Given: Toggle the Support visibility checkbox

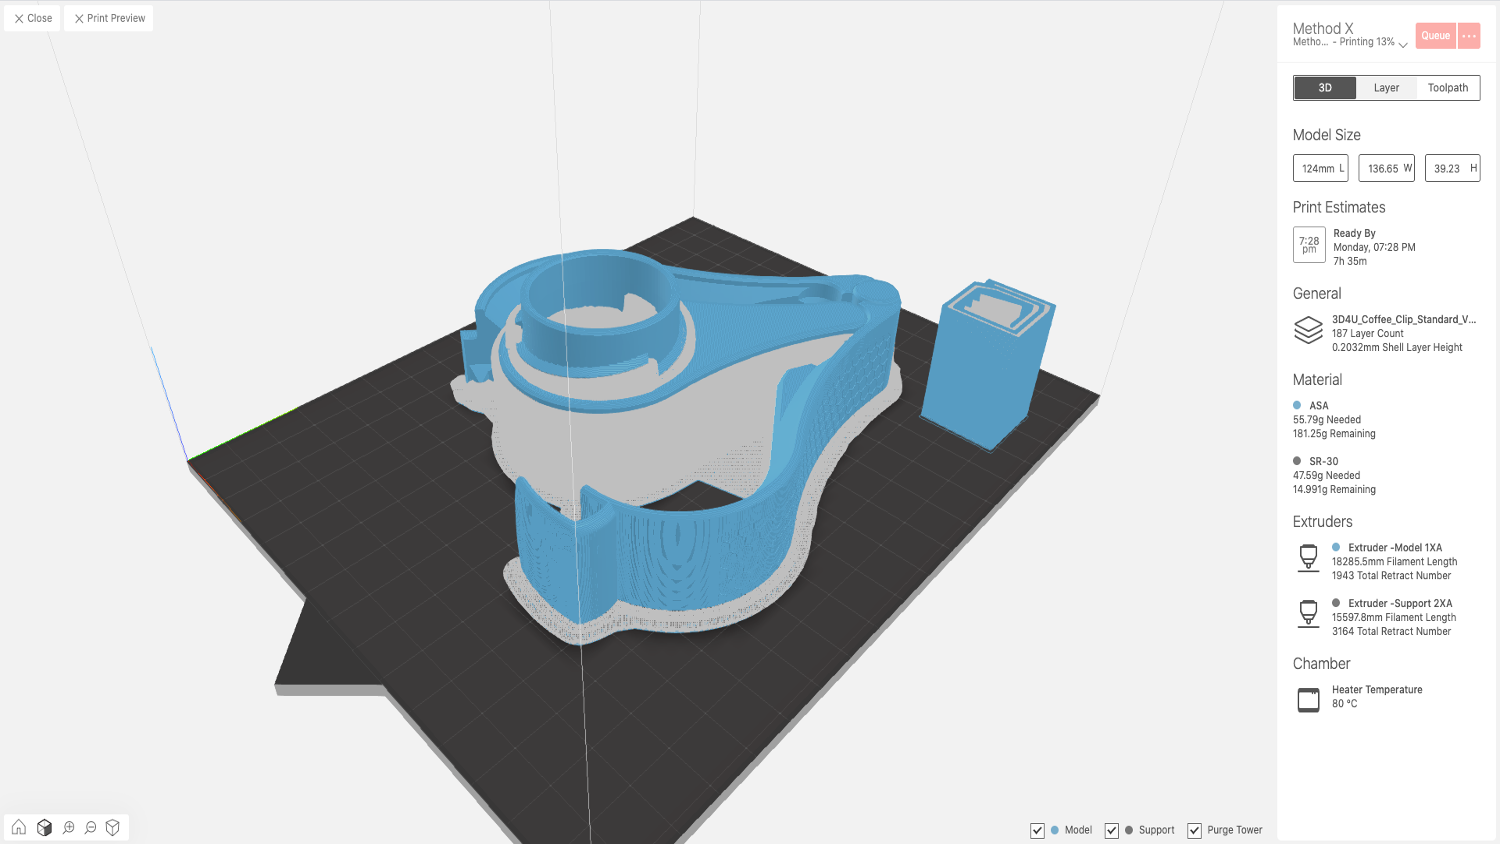Looking at the screenshot, I should click(x=1111, y=831).
